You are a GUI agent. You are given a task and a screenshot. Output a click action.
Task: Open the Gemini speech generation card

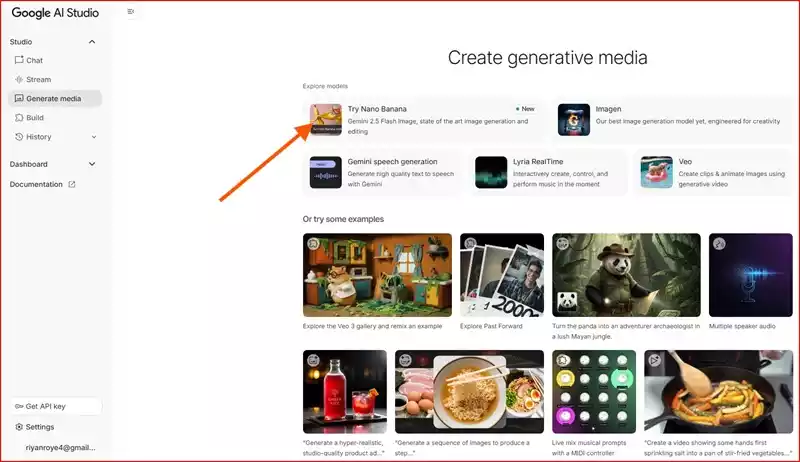pos(383,173)
